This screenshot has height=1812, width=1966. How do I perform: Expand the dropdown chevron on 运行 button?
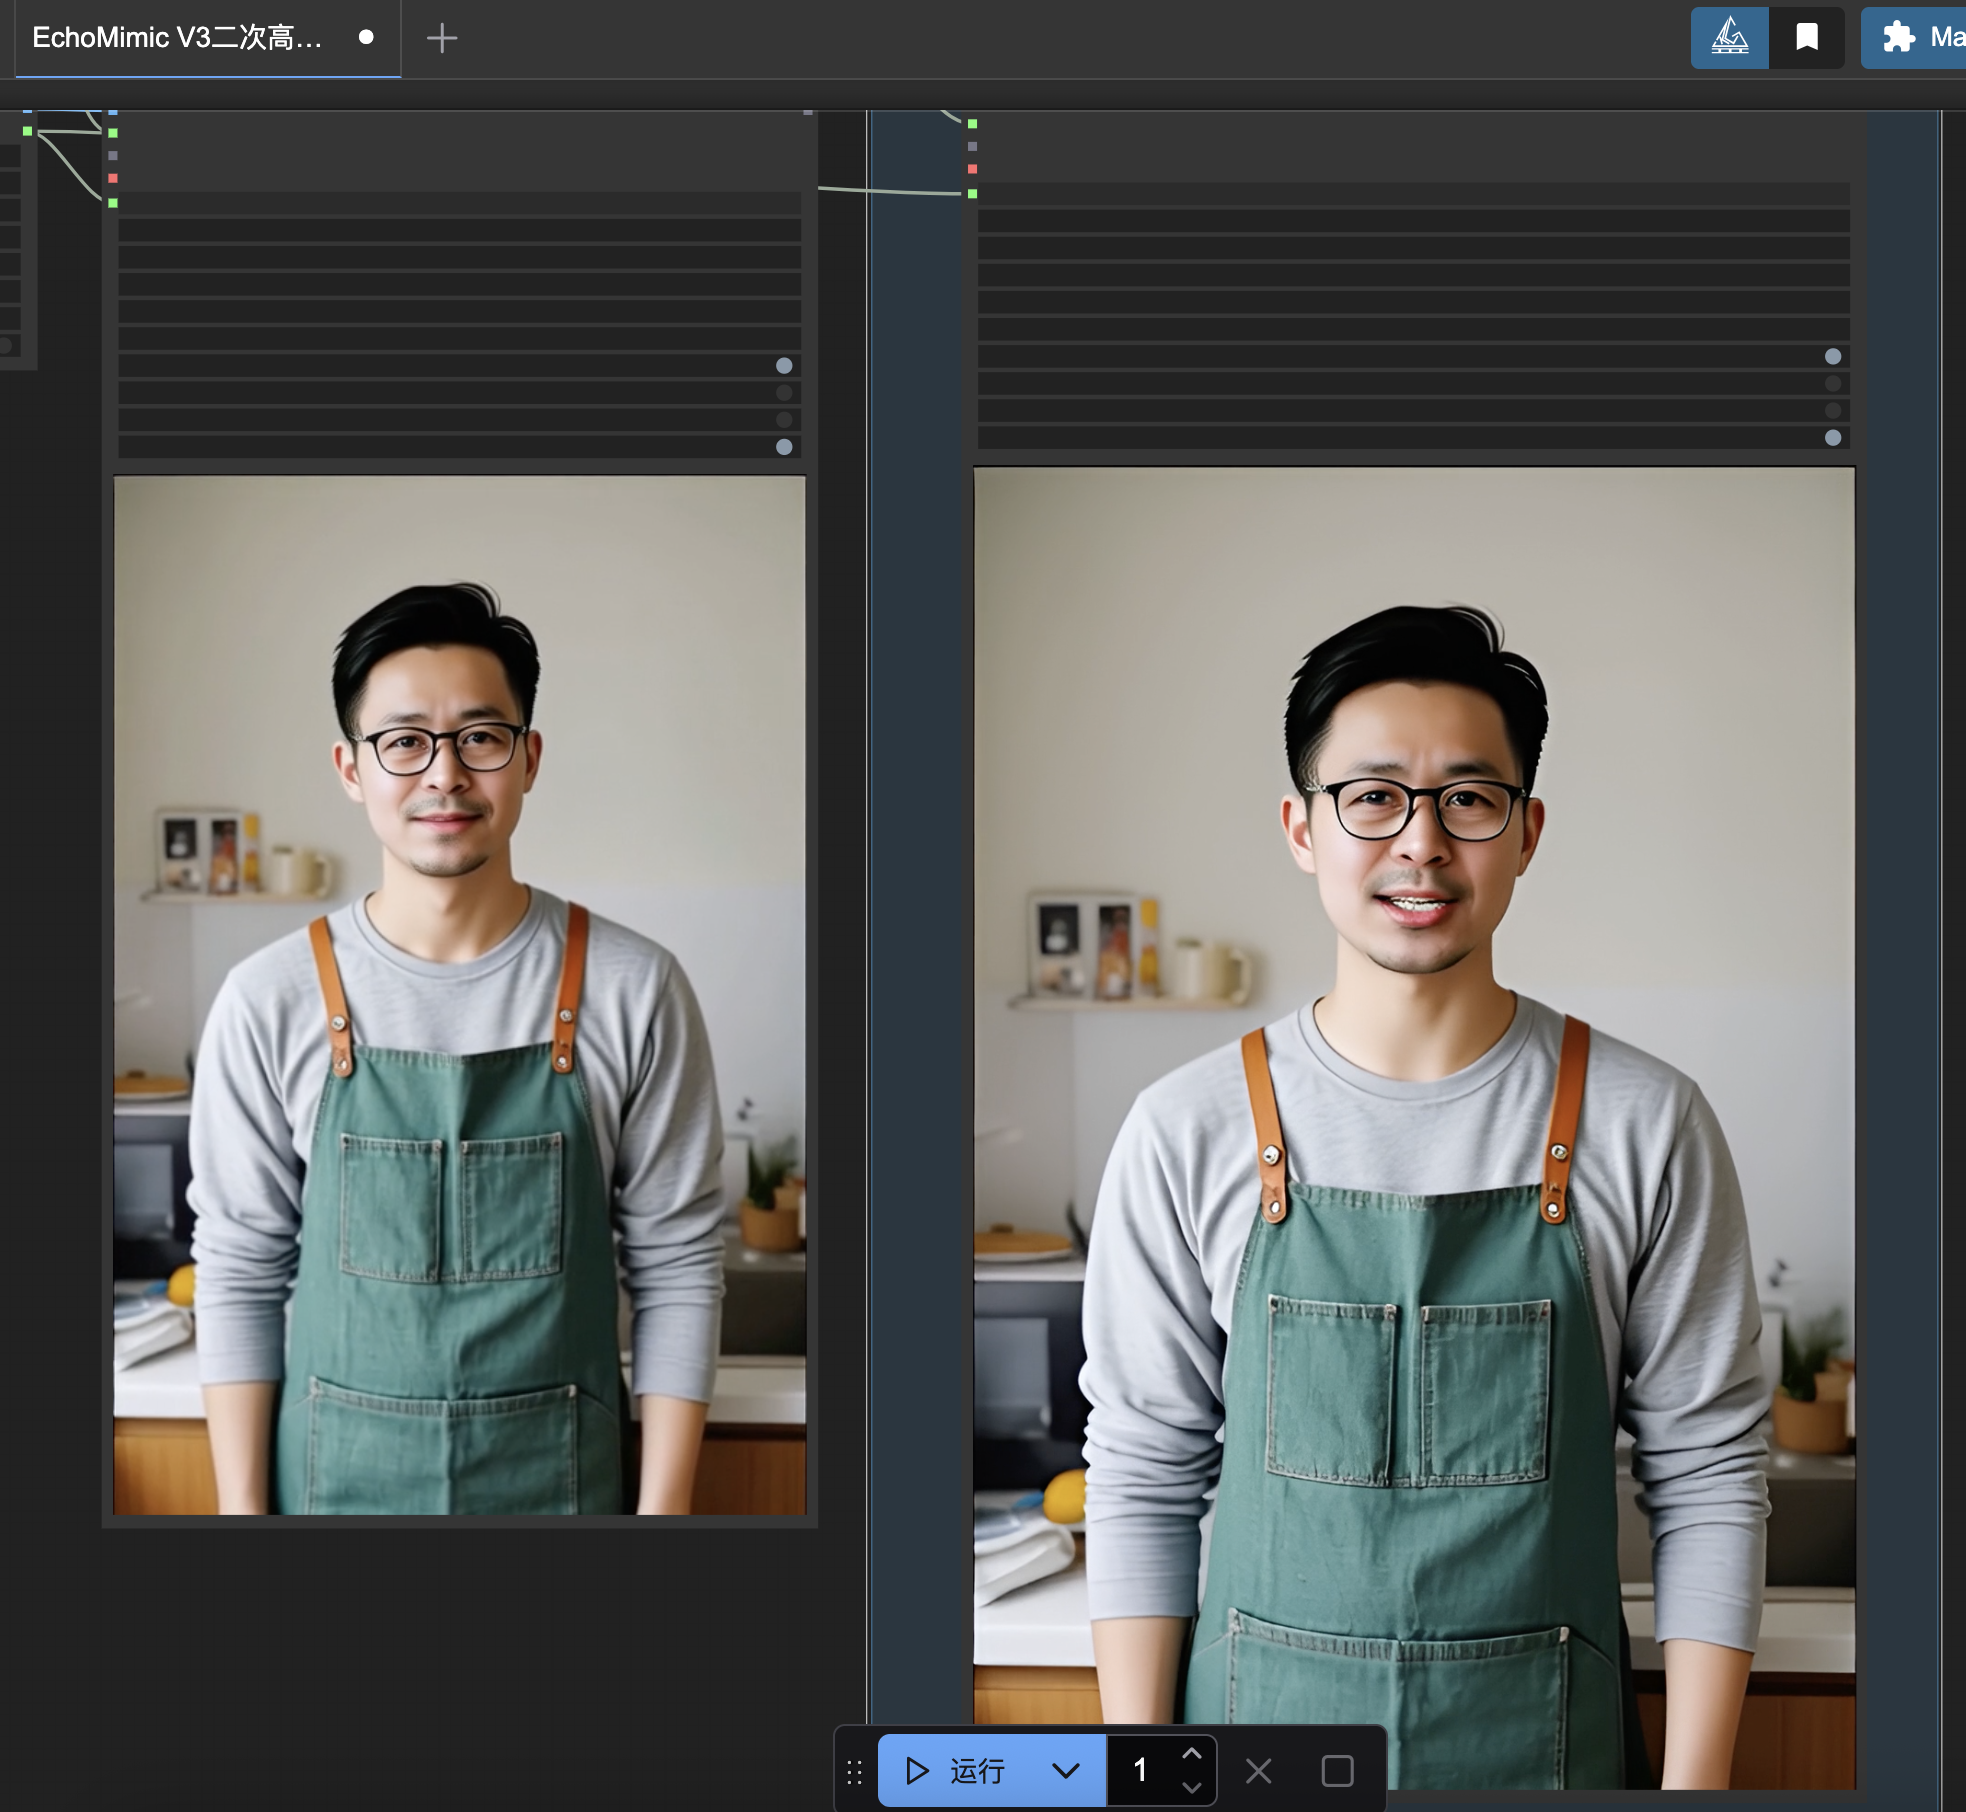coord(1066,1771)
